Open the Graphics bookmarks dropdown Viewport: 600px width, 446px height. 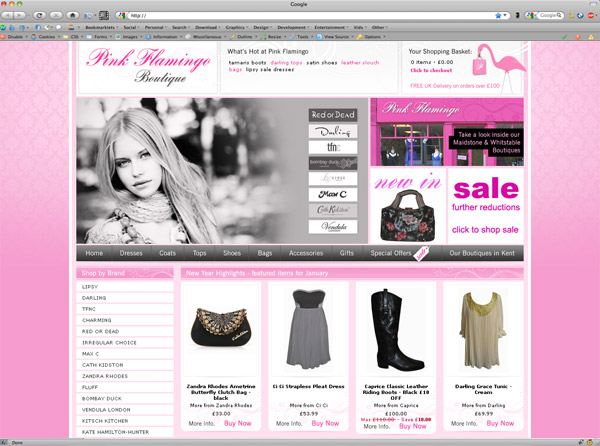(235, 27)
